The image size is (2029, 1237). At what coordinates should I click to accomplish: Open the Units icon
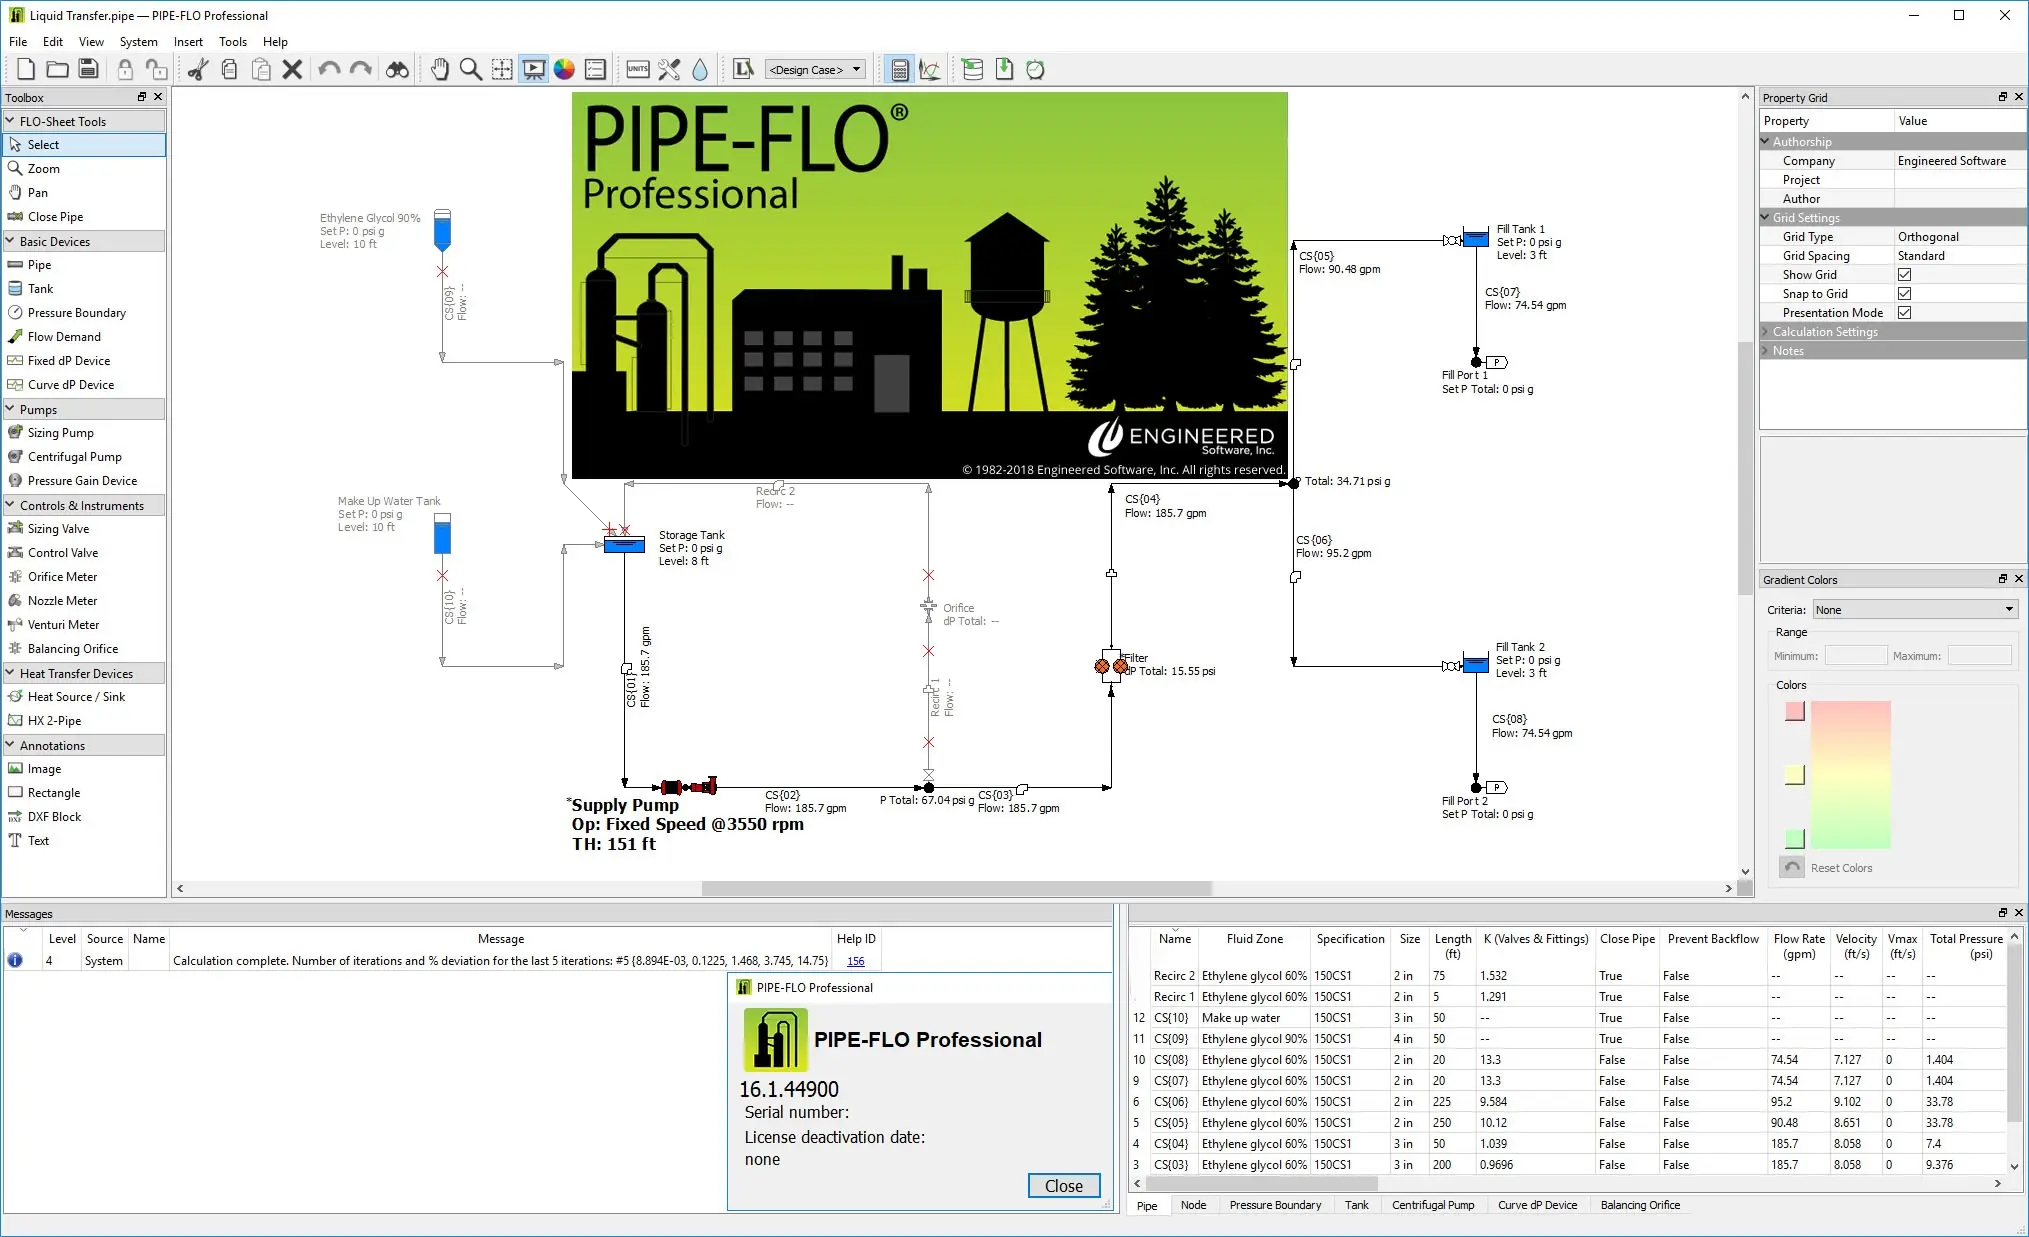(638, 69)
